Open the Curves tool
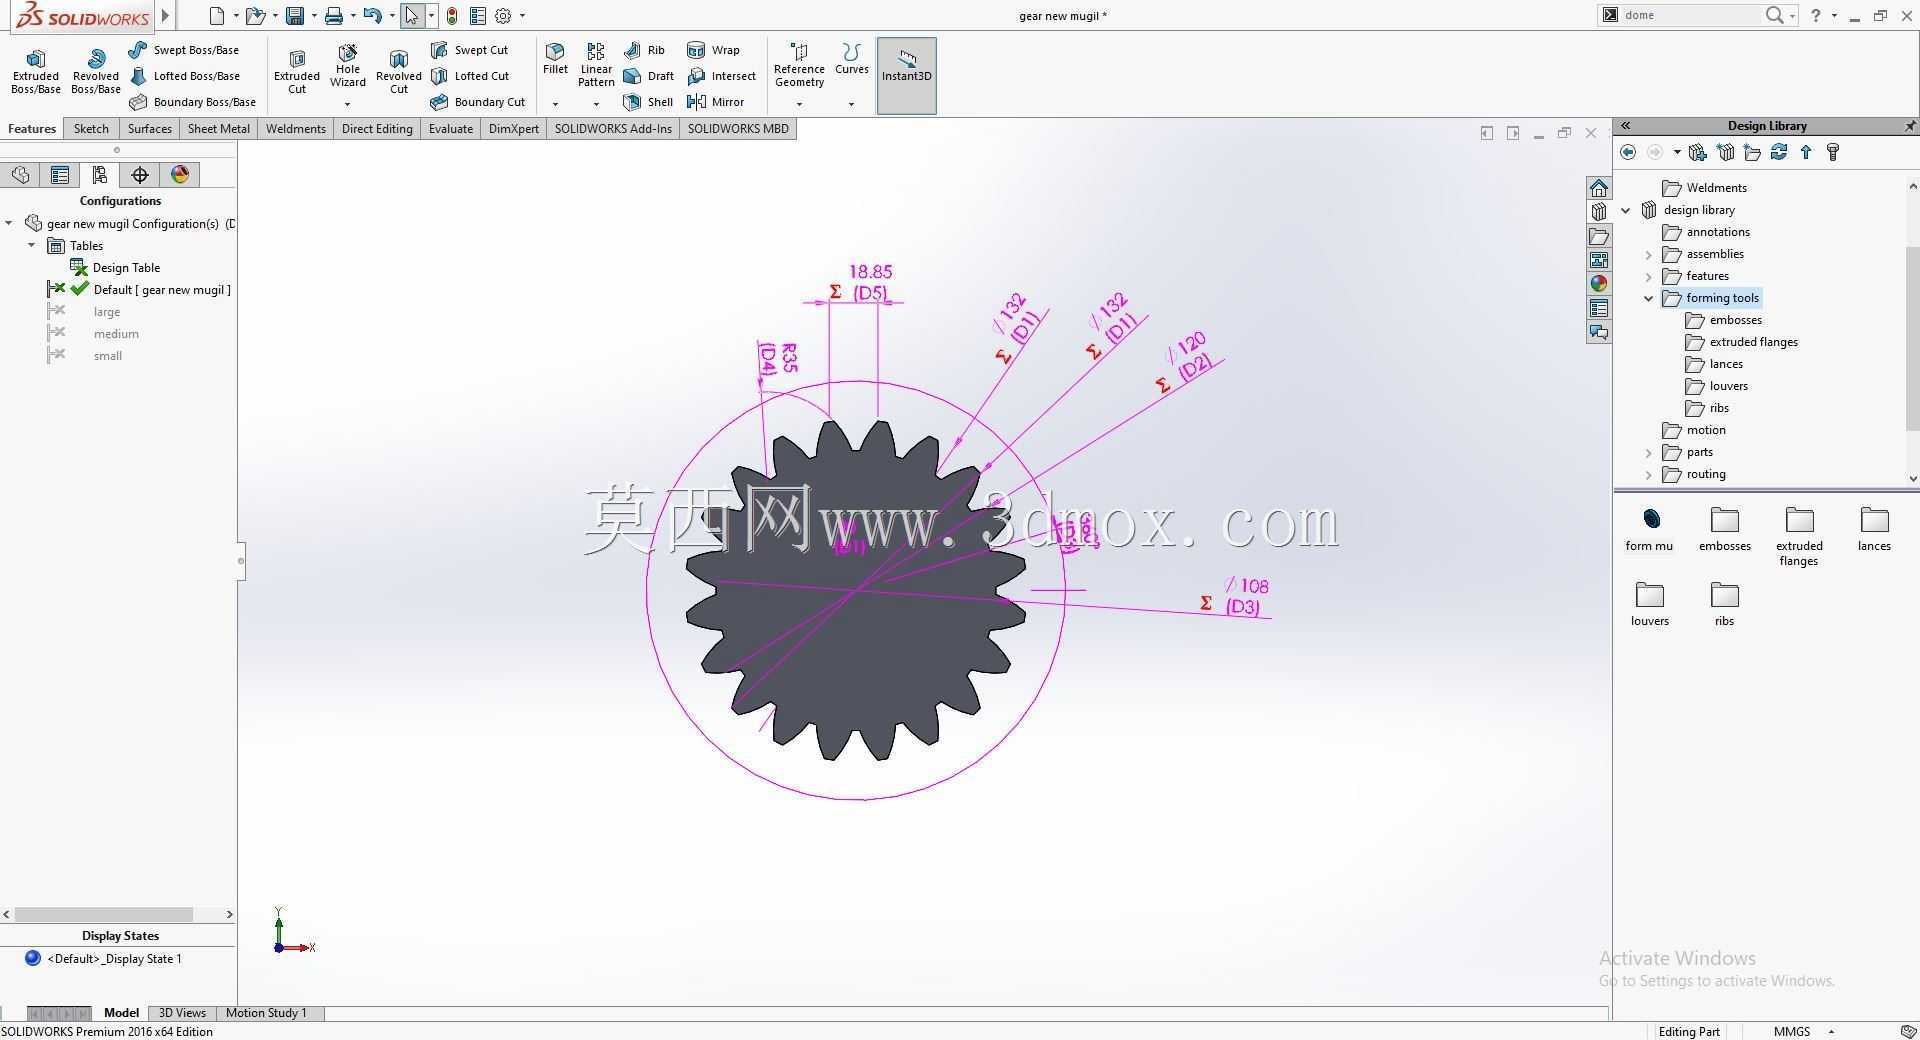The width and height of the screenshot is (1920, 1040). pos(852,59)
